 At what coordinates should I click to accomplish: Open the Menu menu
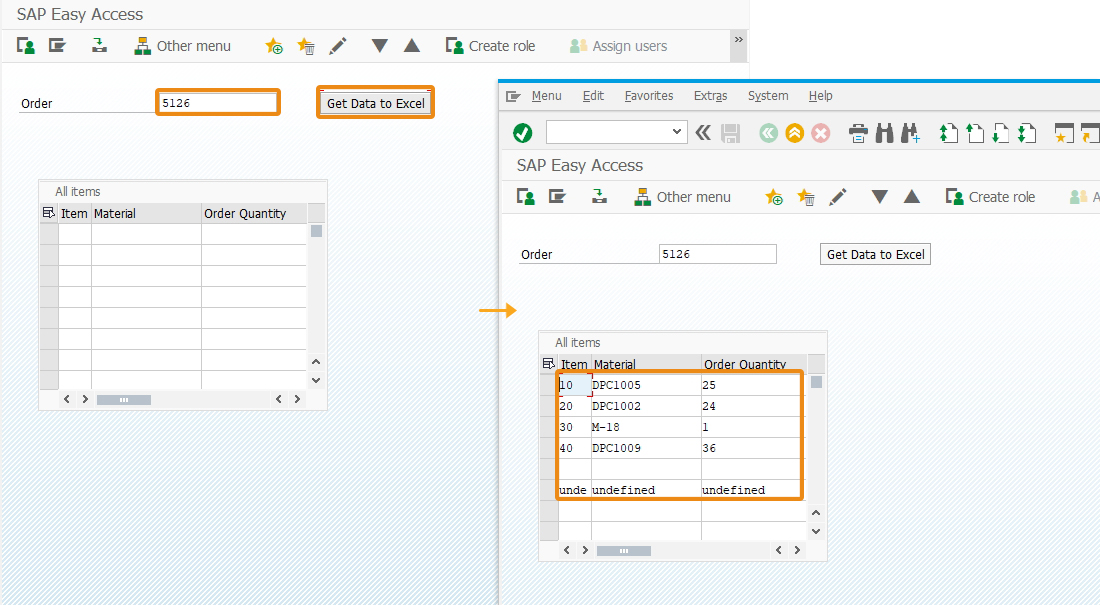click(546, 95)
